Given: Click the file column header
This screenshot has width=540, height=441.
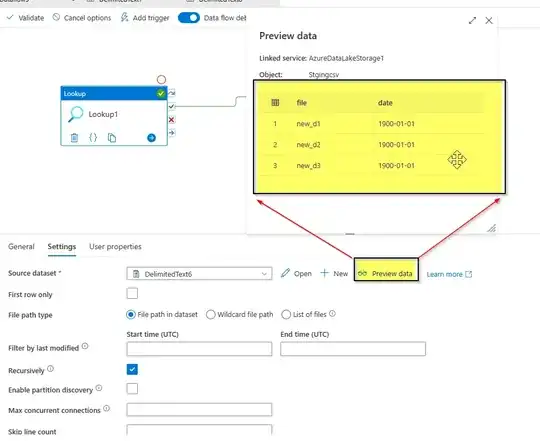Looking at the screenshot, I should coord(302,103).
